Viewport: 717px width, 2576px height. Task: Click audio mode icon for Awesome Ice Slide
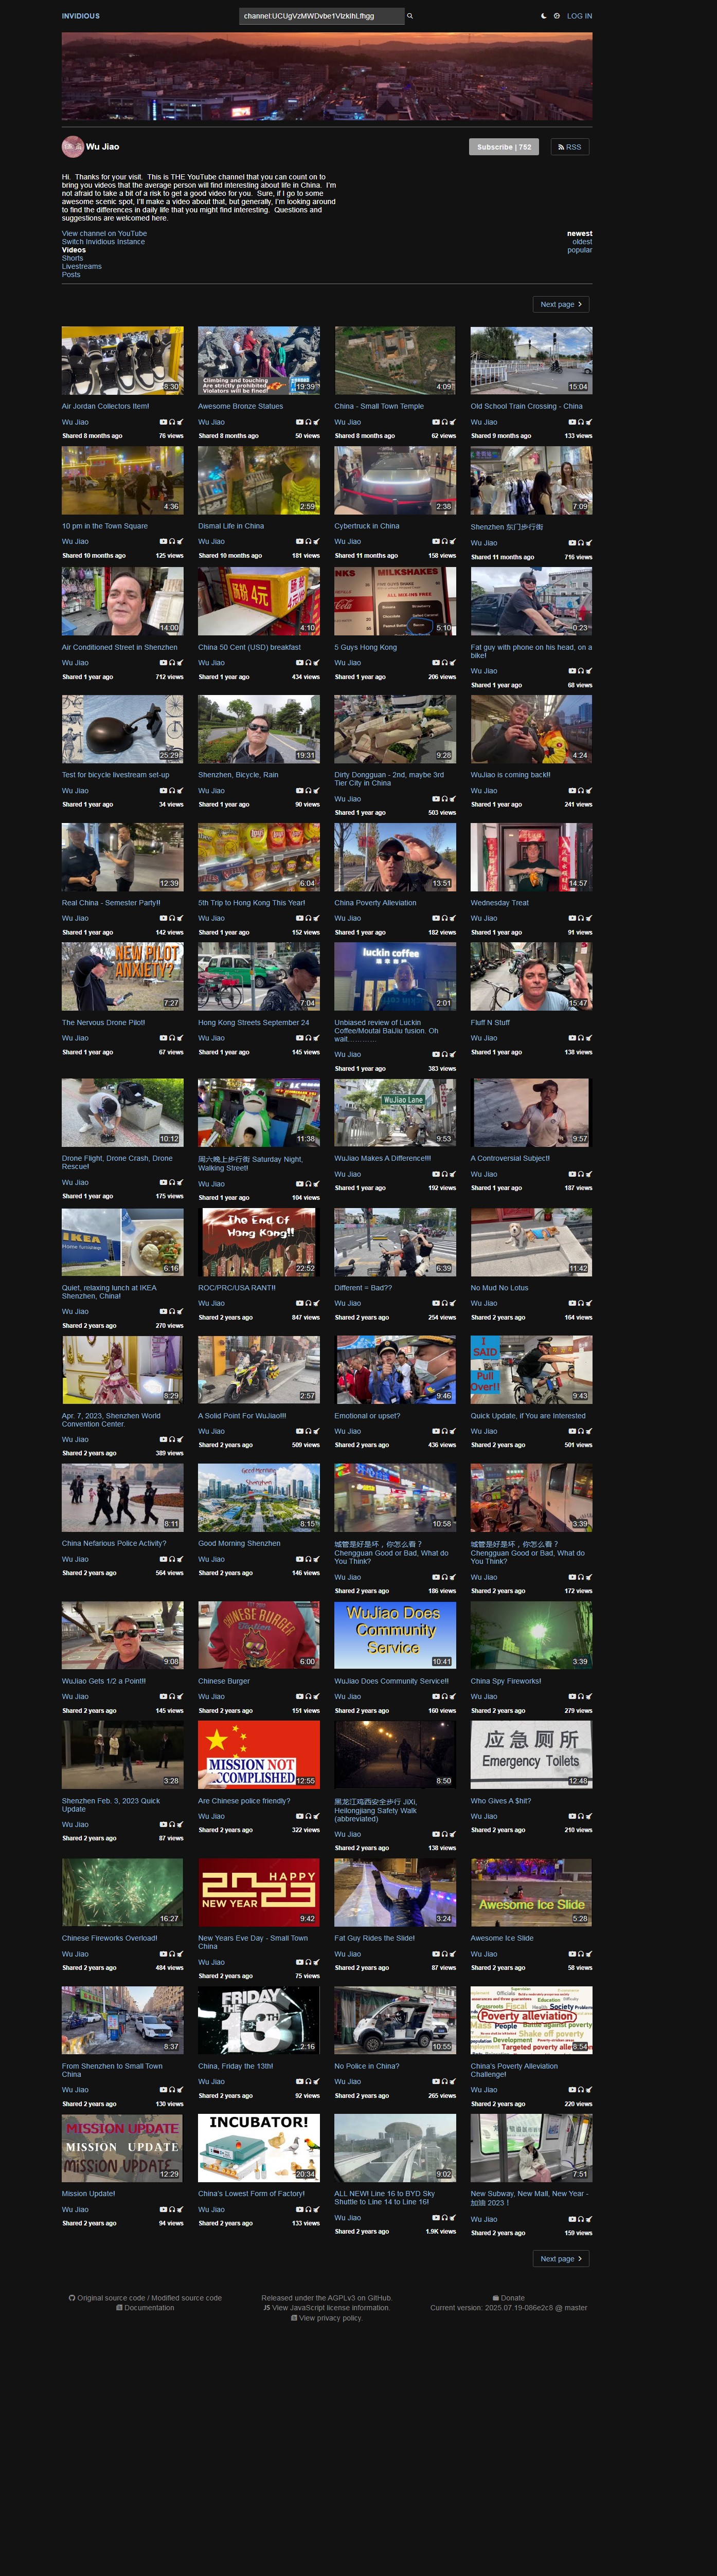[581, 1953]
